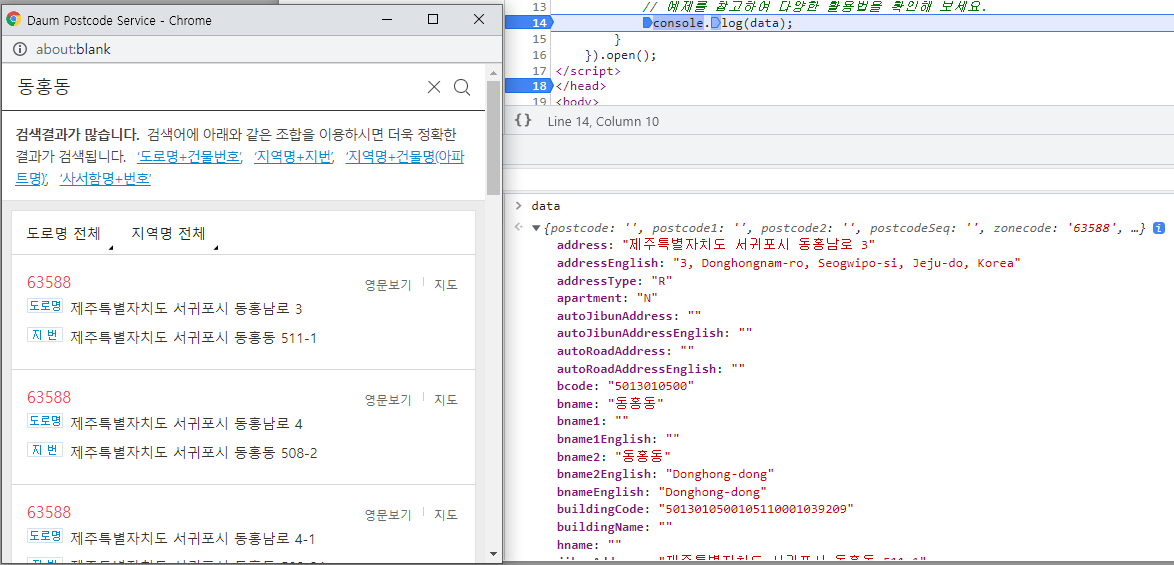Click 지도 for 동홍남로 4-1 result

click(446, 515)
